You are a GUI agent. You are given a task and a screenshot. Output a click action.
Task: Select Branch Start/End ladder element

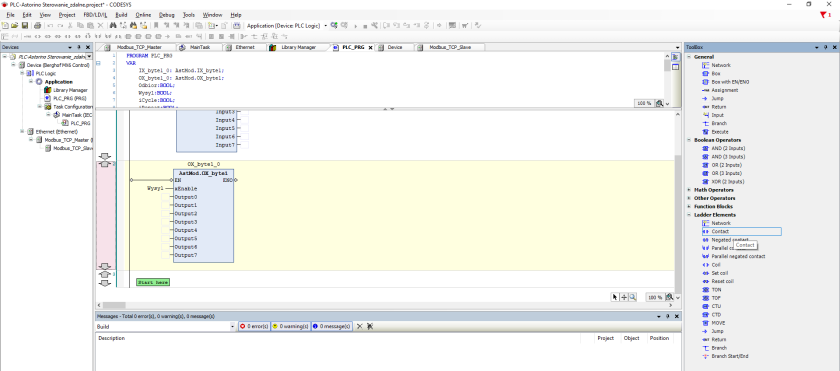[x=730, y=356]
